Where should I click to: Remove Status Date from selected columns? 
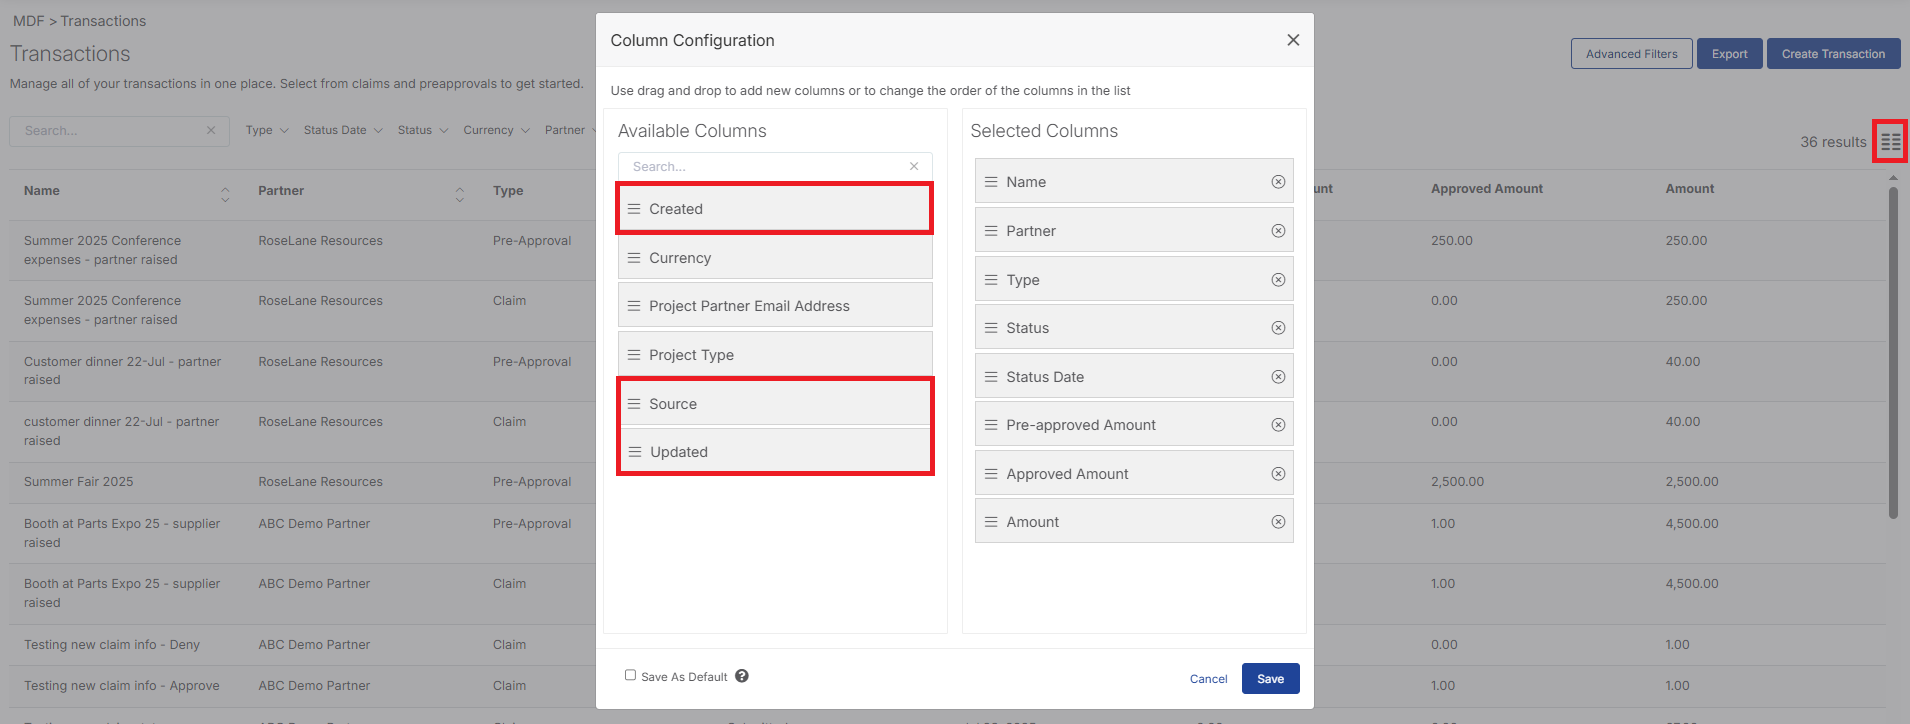[1278, 377]
